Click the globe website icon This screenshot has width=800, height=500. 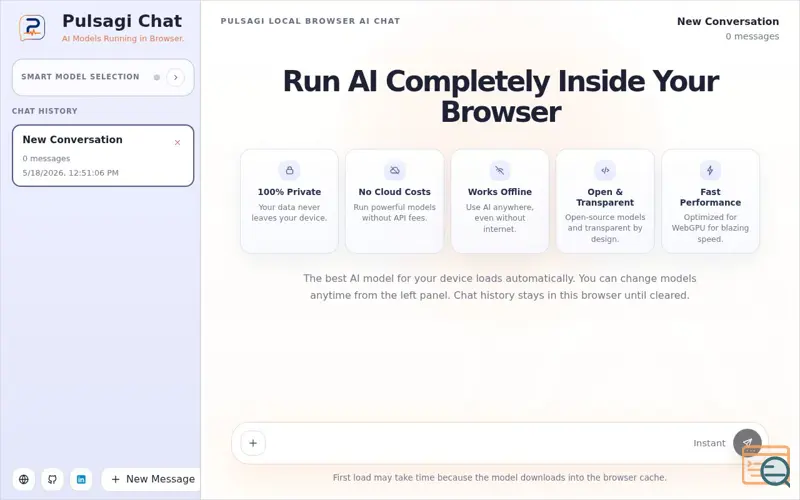pos(23,479)
